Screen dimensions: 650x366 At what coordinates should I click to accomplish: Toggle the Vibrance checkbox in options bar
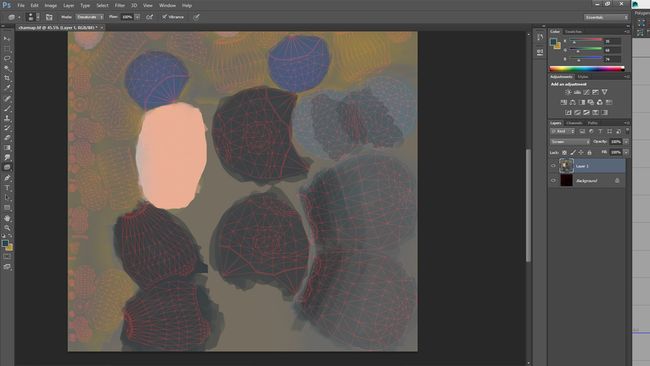[165, 17]
